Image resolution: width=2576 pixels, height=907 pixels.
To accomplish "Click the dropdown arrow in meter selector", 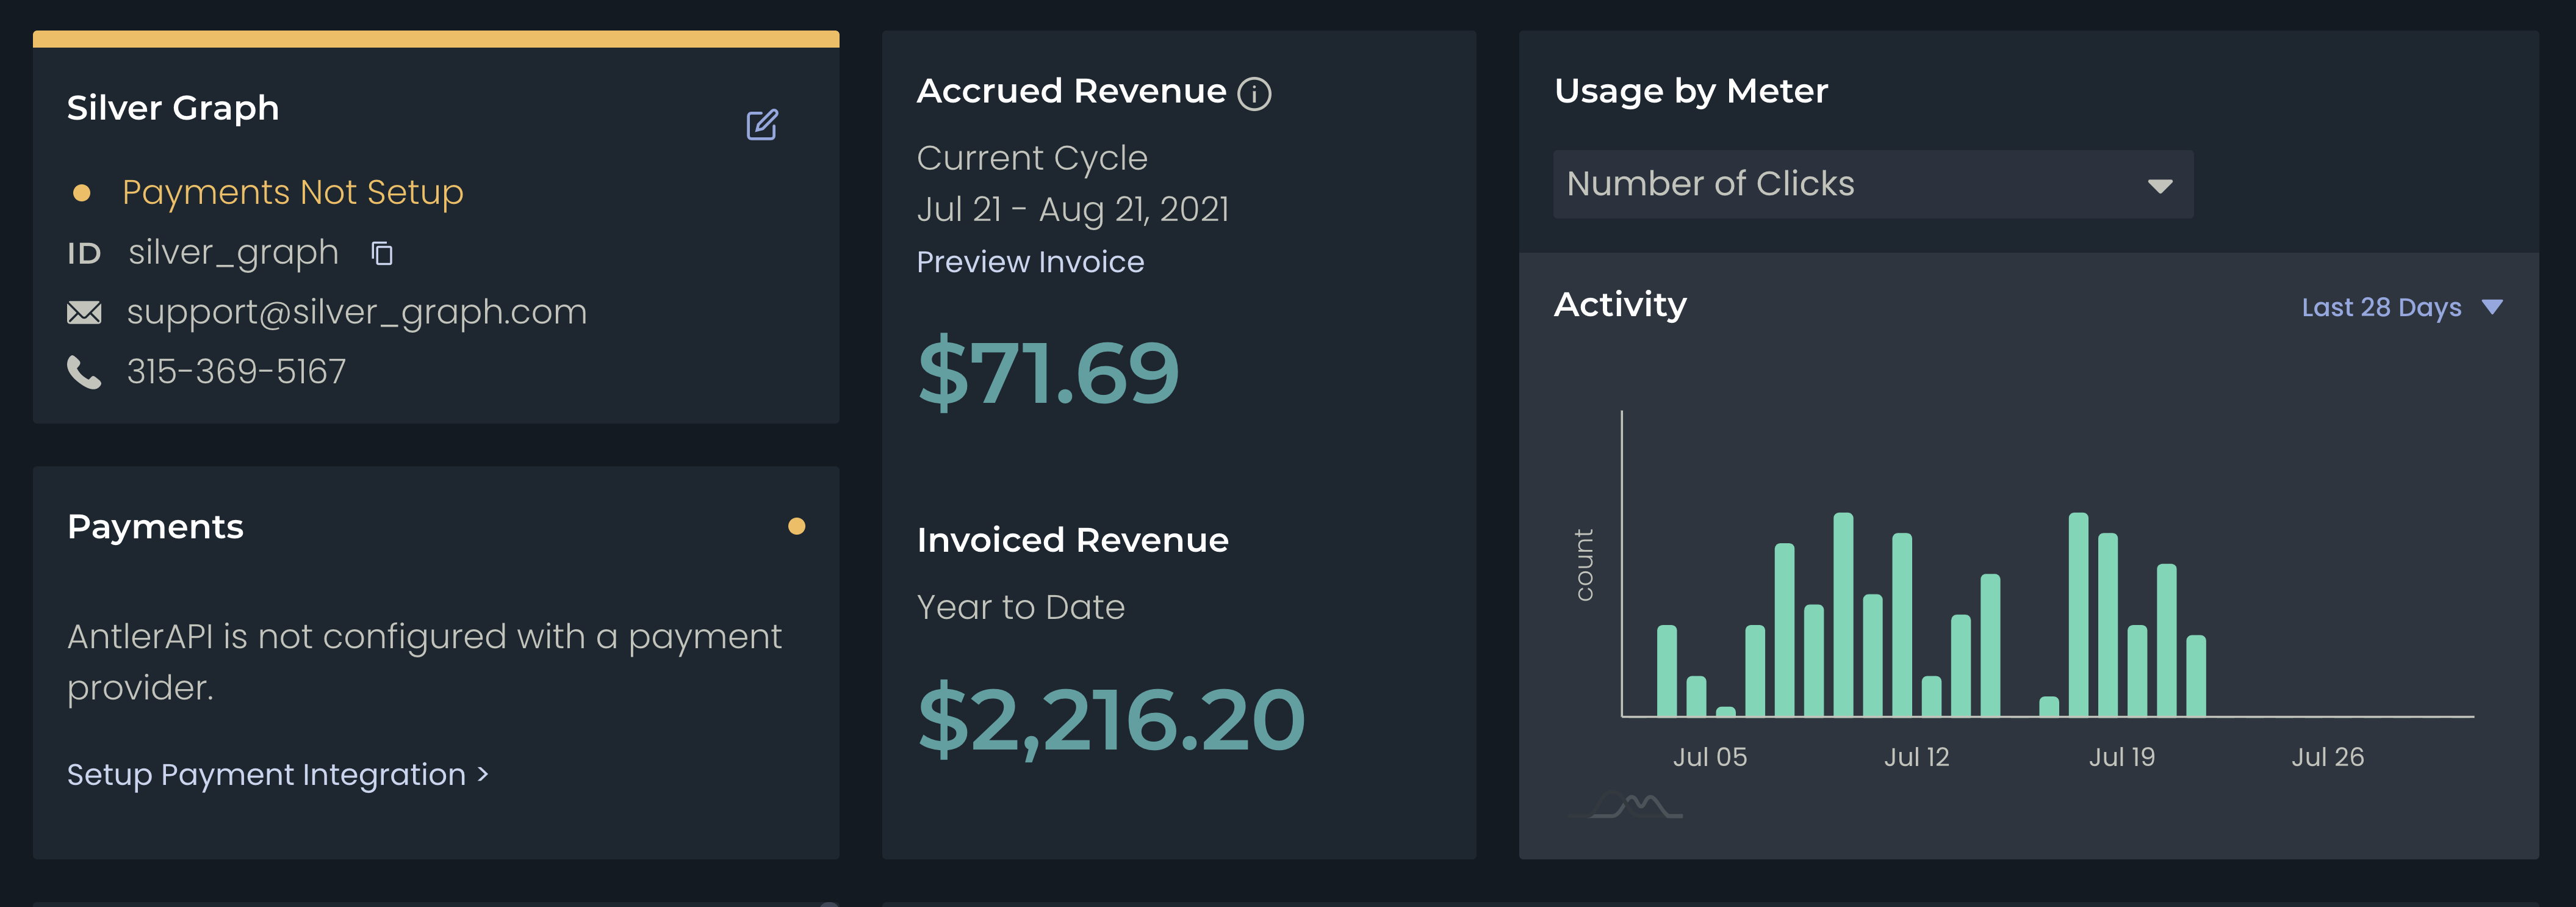I will pos(2160,187).
